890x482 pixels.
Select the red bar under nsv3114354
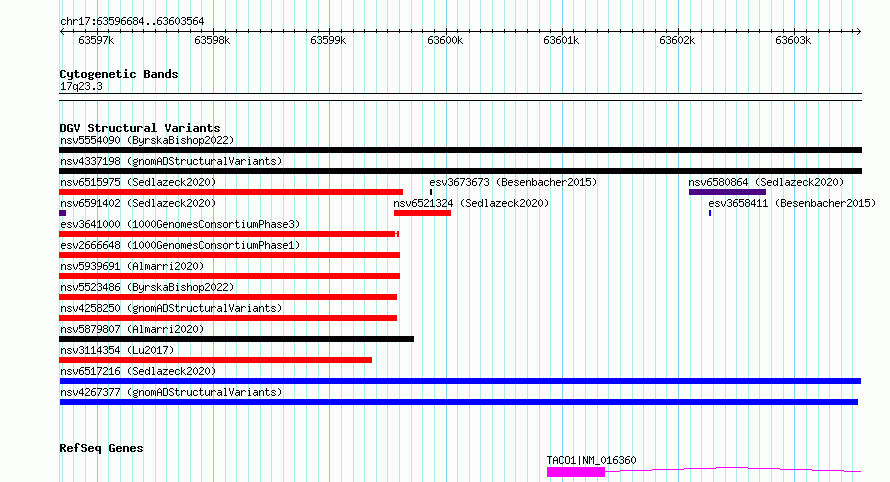216,360
